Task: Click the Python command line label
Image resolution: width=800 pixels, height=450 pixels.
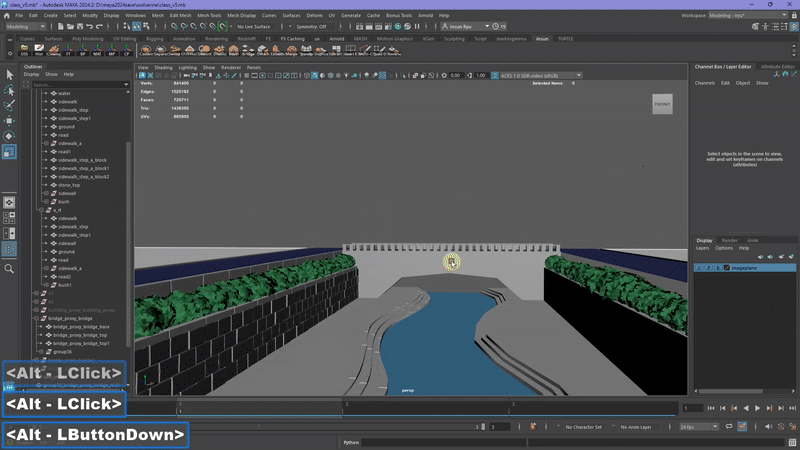Action: click(351, 442)
